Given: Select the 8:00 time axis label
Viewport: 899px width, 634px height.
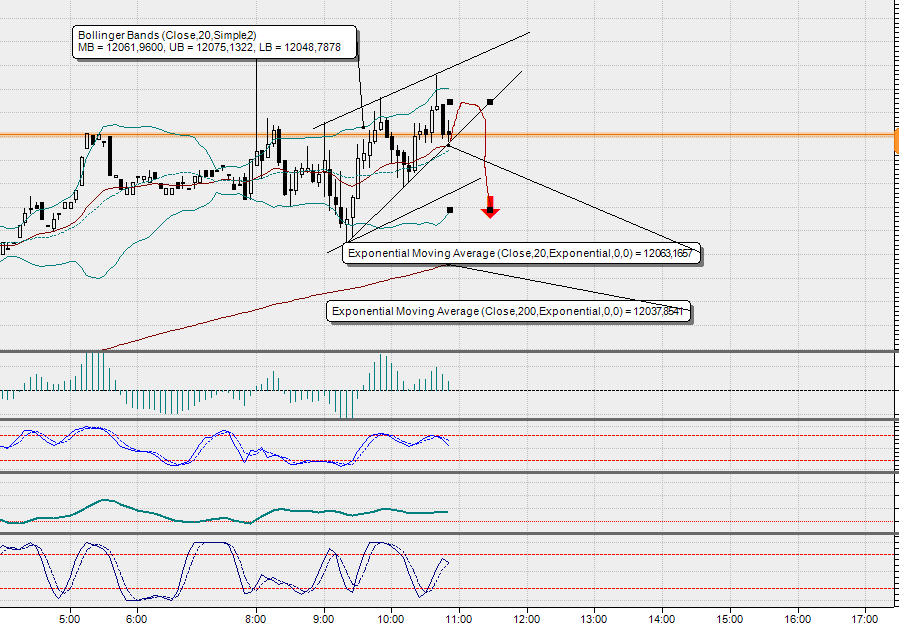Looking at the screenshot, I should pyautogui.click(x=255, y=620).
